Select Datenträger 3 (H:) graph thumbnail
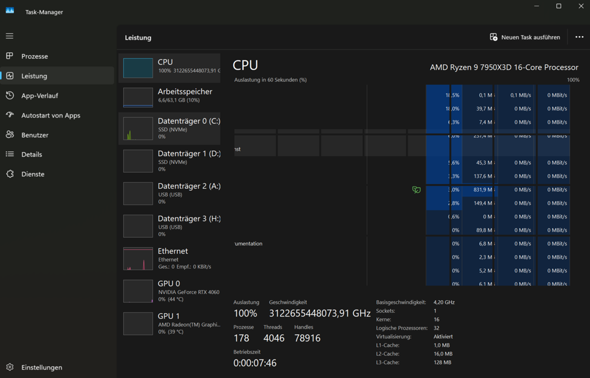Image resolution: width=590 pixels, height=378 pixels. tap(138, 226)
